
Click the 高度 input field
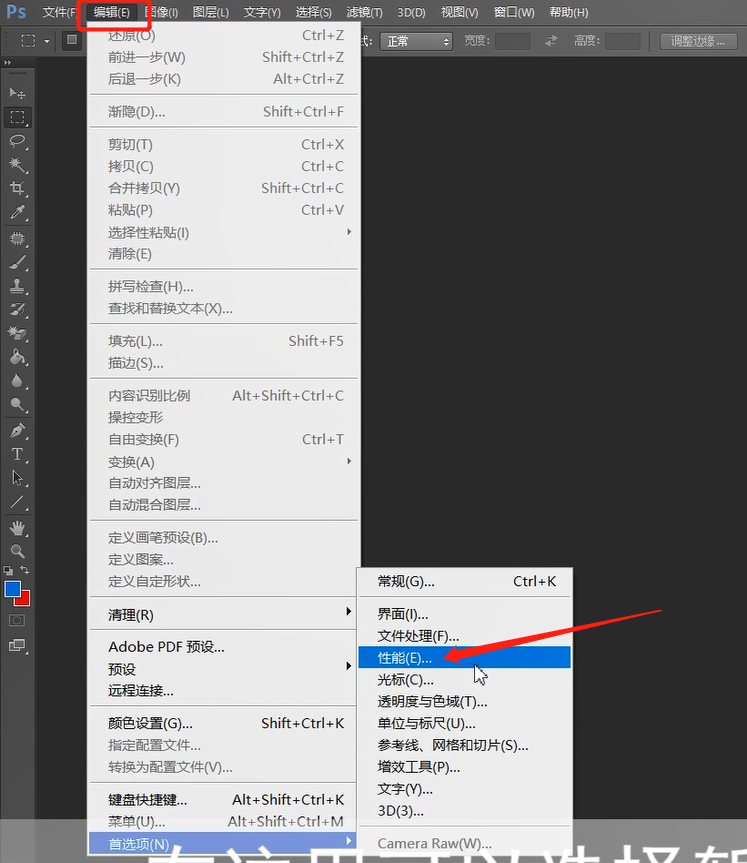tap(623, 41)
